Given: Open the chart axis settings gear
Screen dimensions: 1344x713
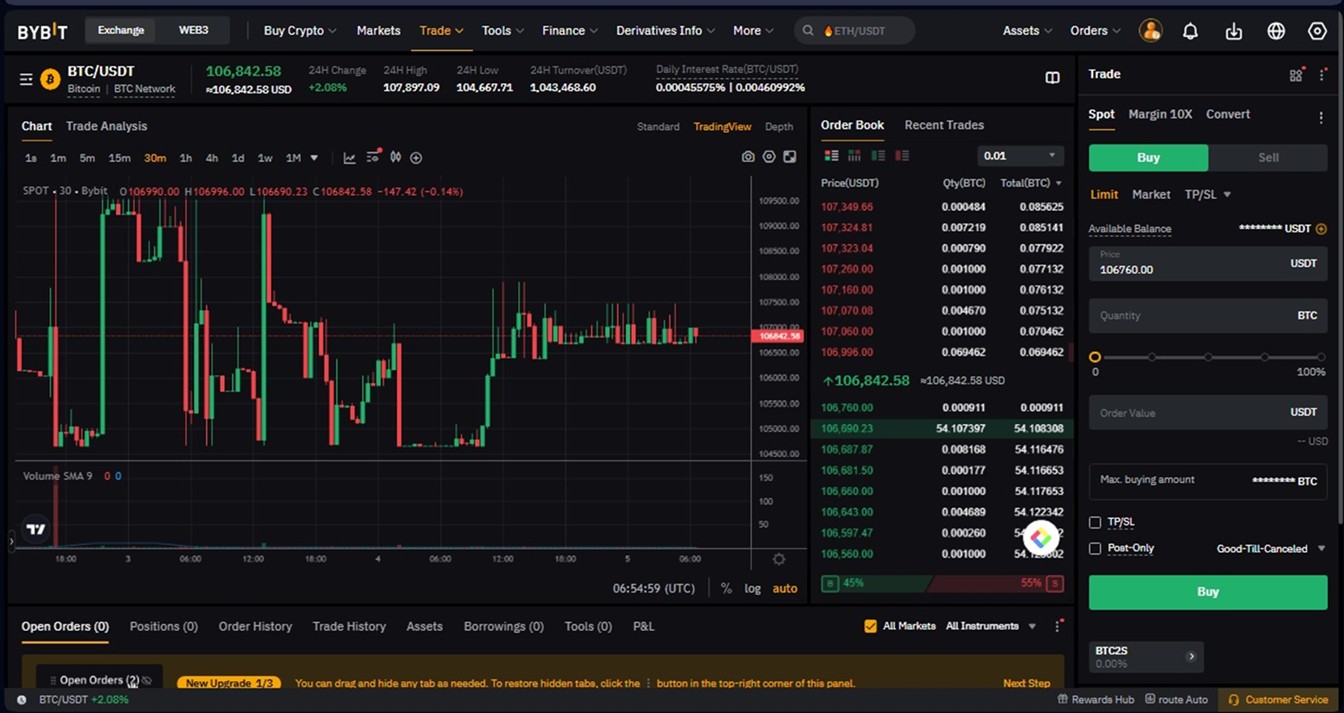Looking at the screenshot, I should click(x=779, y=559).
